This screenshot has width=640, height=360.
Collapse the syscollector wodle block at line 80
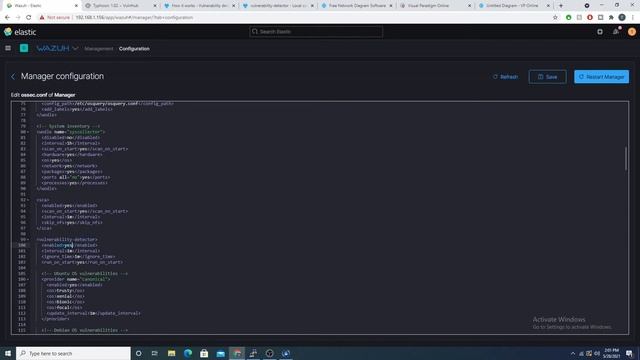pyautogui.click(x=28, y=132)
